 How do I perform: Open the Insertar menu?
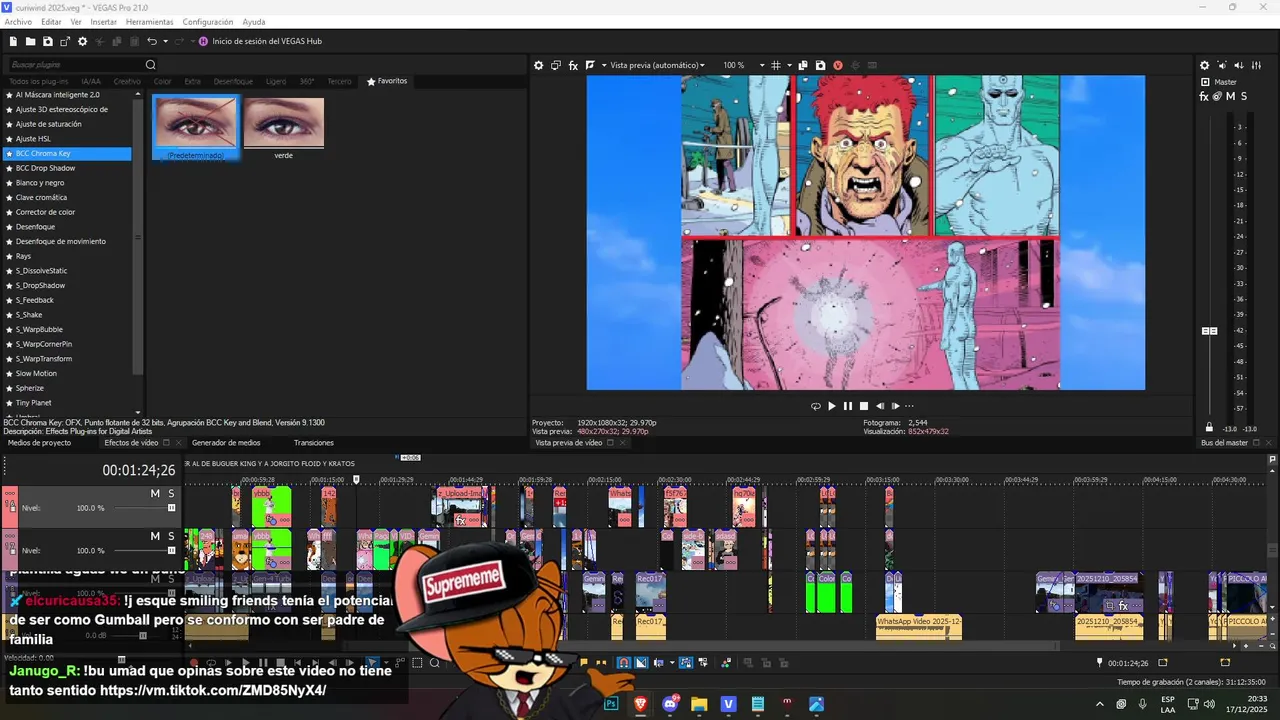point(103,22)
